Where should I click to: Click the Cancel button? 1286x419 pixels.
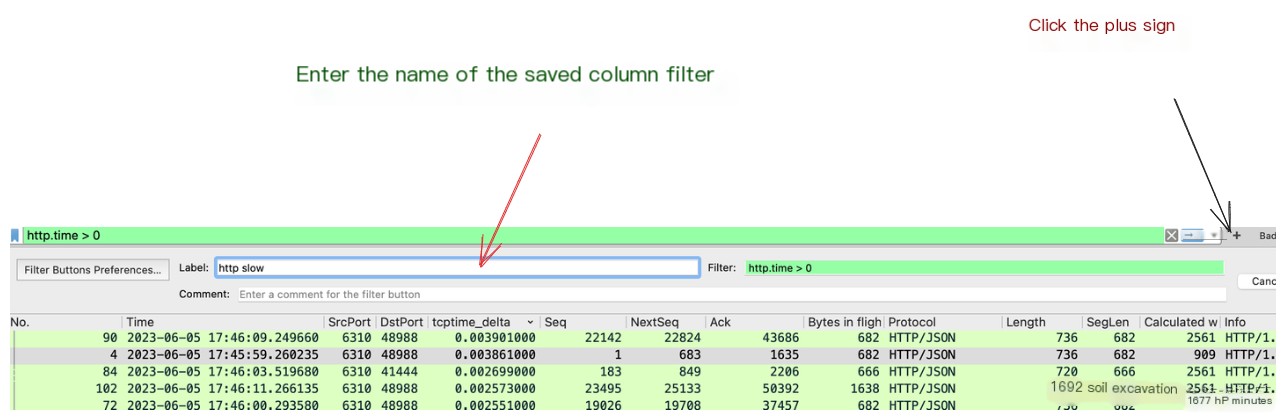pyautogui.click(x=1262, y=282)
